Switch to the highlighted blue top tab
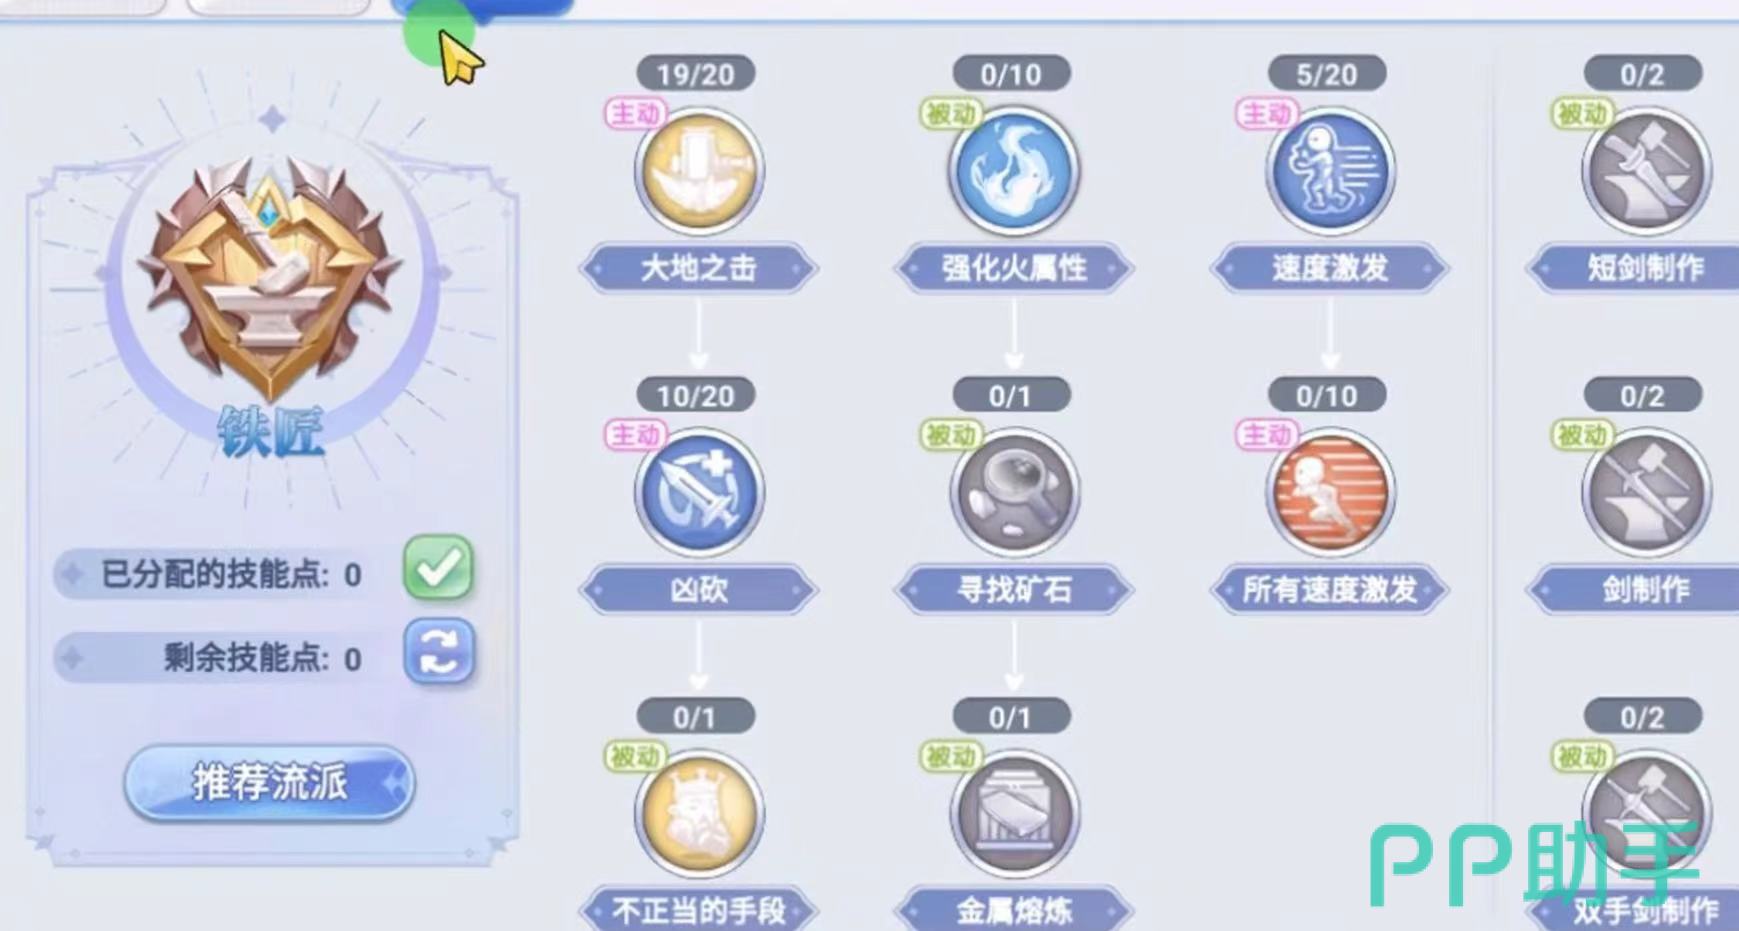The height and width of the screenshot is (931, 1739). 482,8
